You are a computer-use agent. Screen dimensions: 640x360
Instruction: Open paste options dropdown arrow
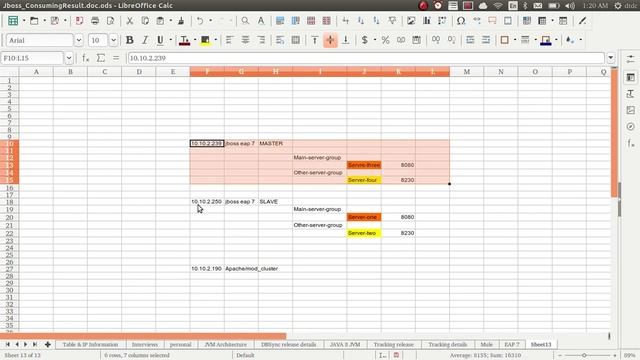170,20
